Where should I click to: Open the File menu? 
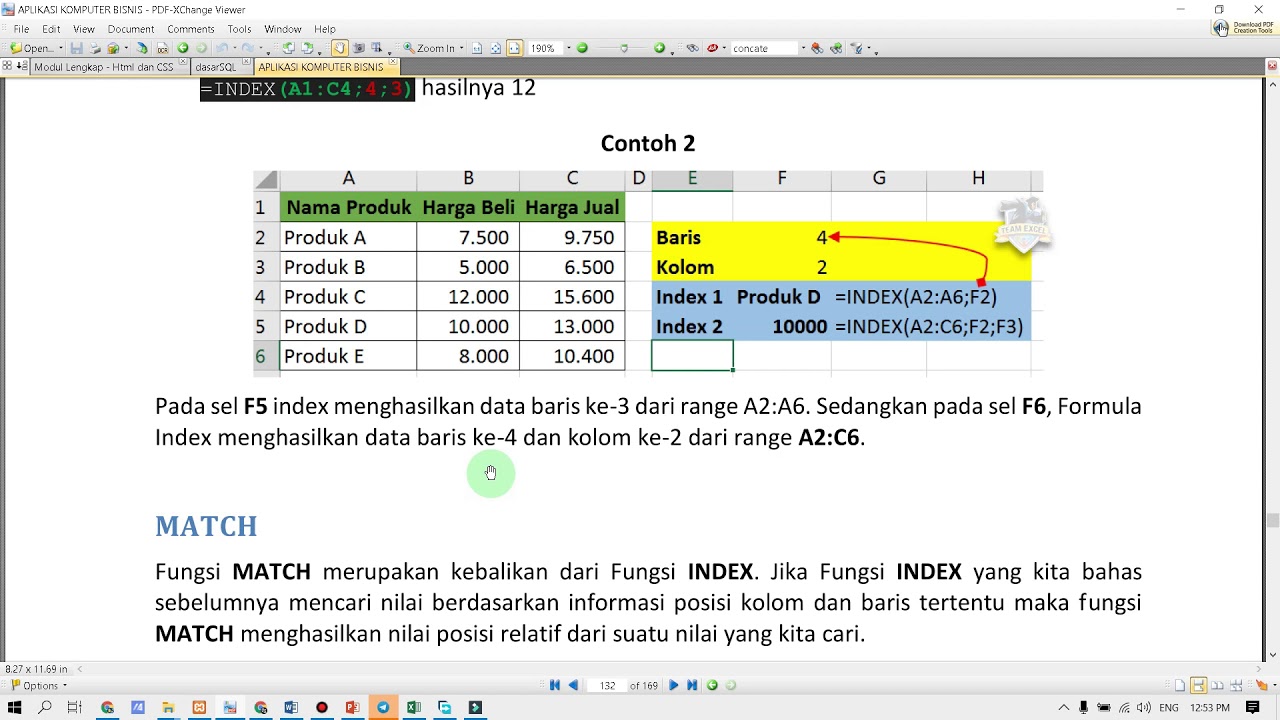(x=21, y=29)
